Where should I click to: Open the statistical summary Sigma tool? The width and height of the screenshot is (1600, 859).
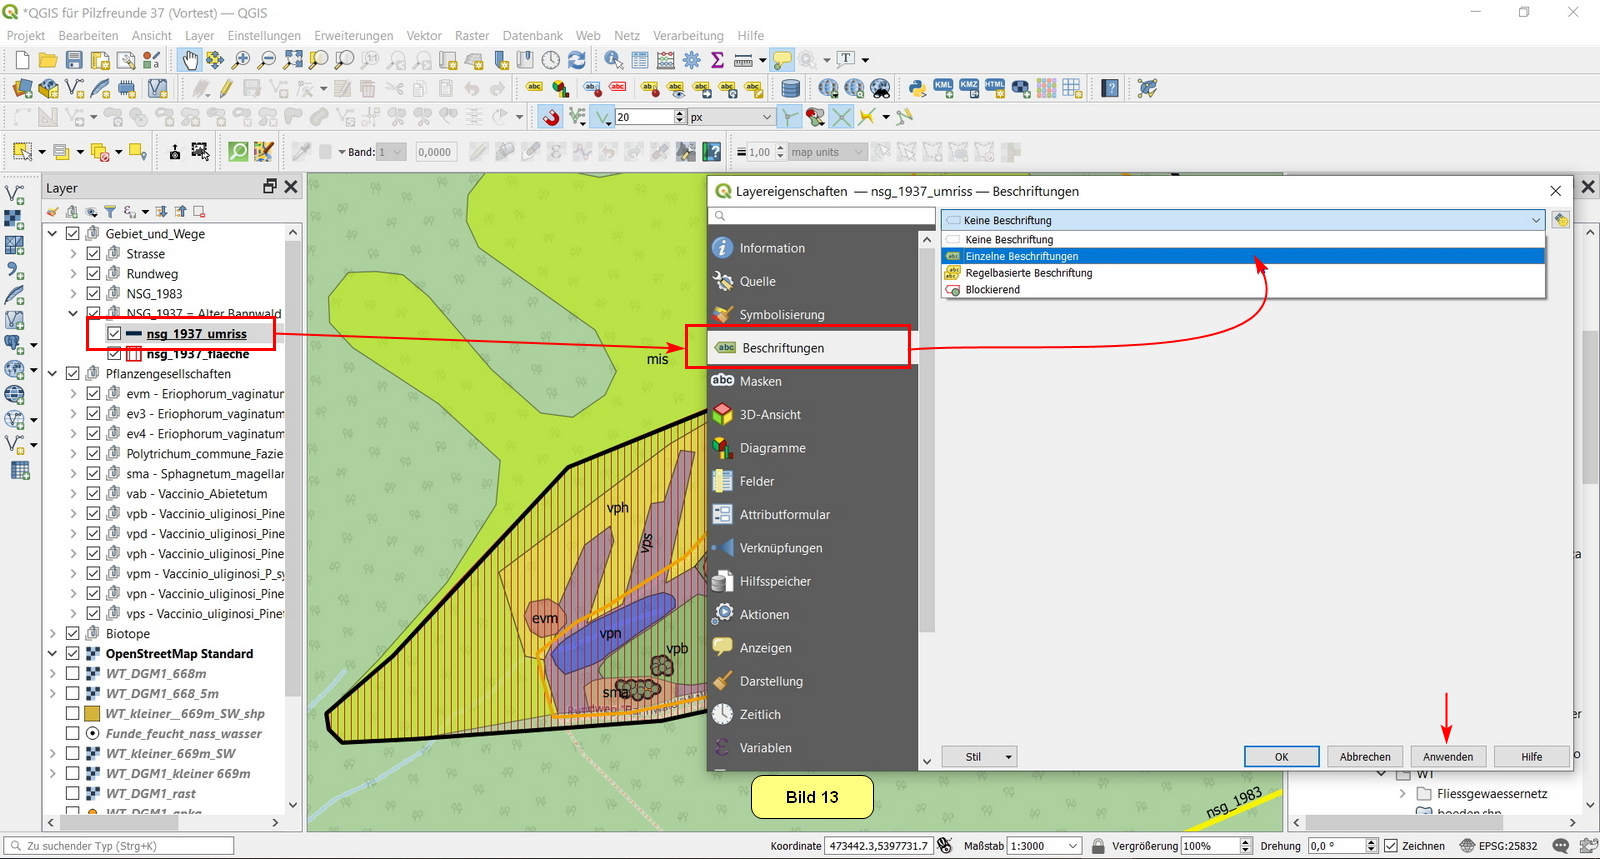[717, 61]
